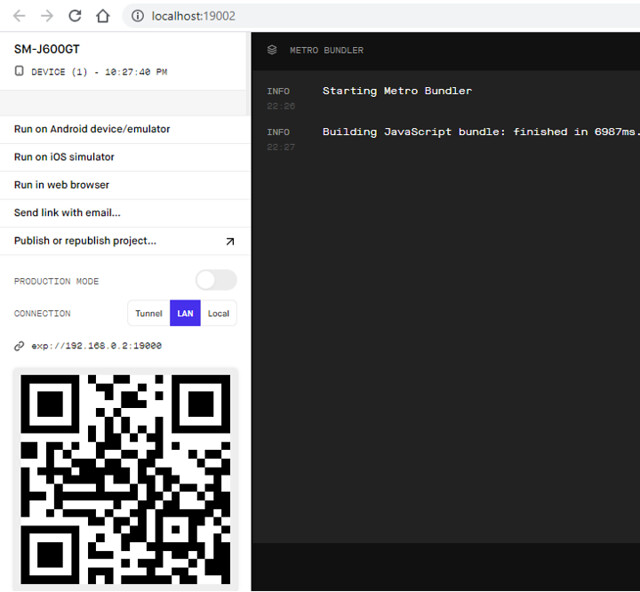Send link with email

tap(124, 213)
